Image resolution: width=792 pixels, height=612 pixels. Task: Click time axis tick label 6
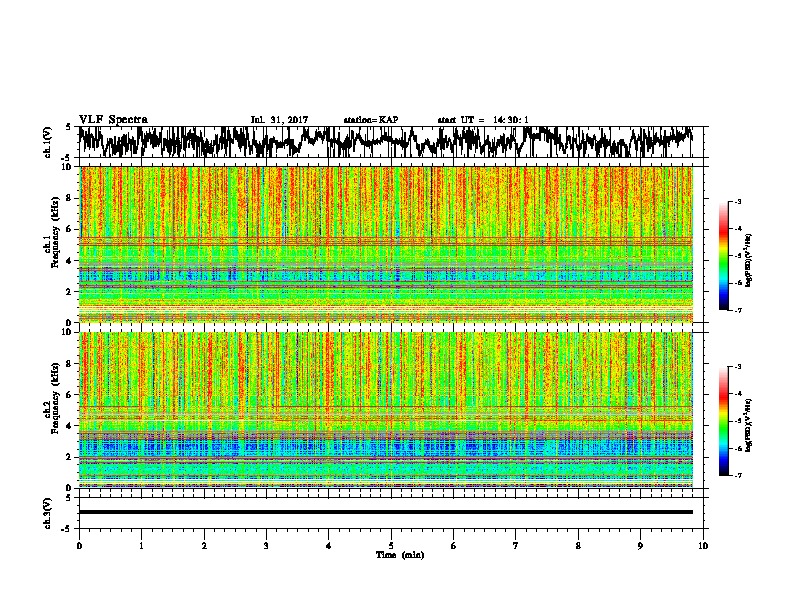(x=454, y=546)
